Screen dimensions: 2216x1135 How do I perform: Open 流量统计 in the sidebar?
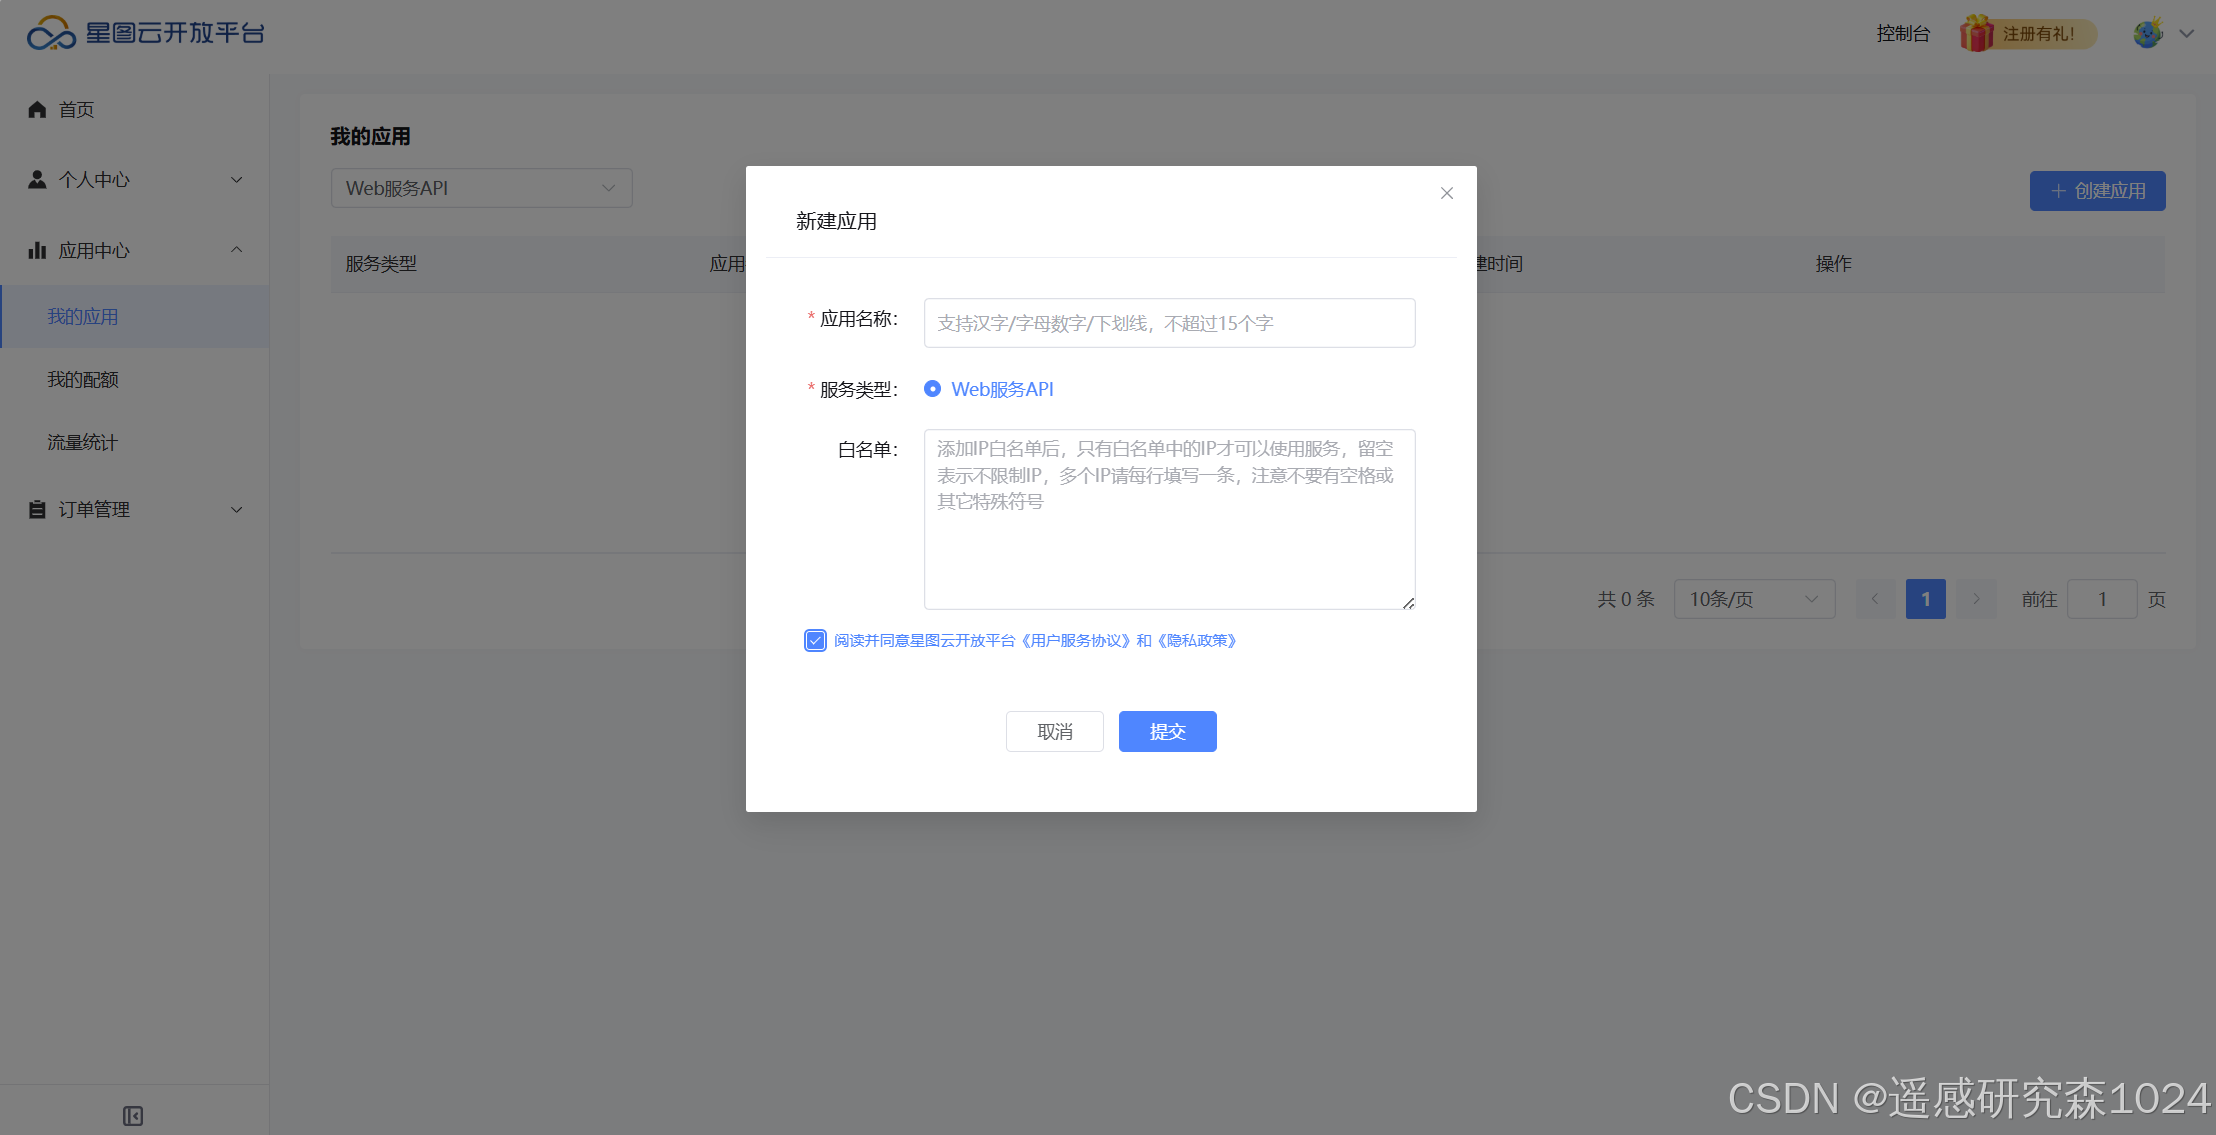82,442
